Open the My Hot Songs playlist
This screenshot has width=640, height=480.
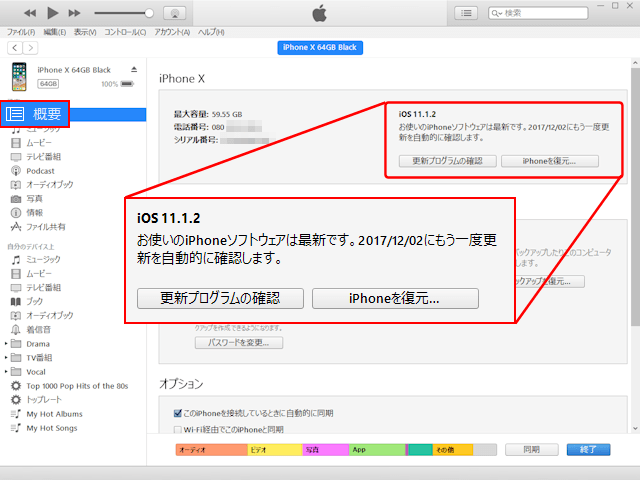(52, 428)
